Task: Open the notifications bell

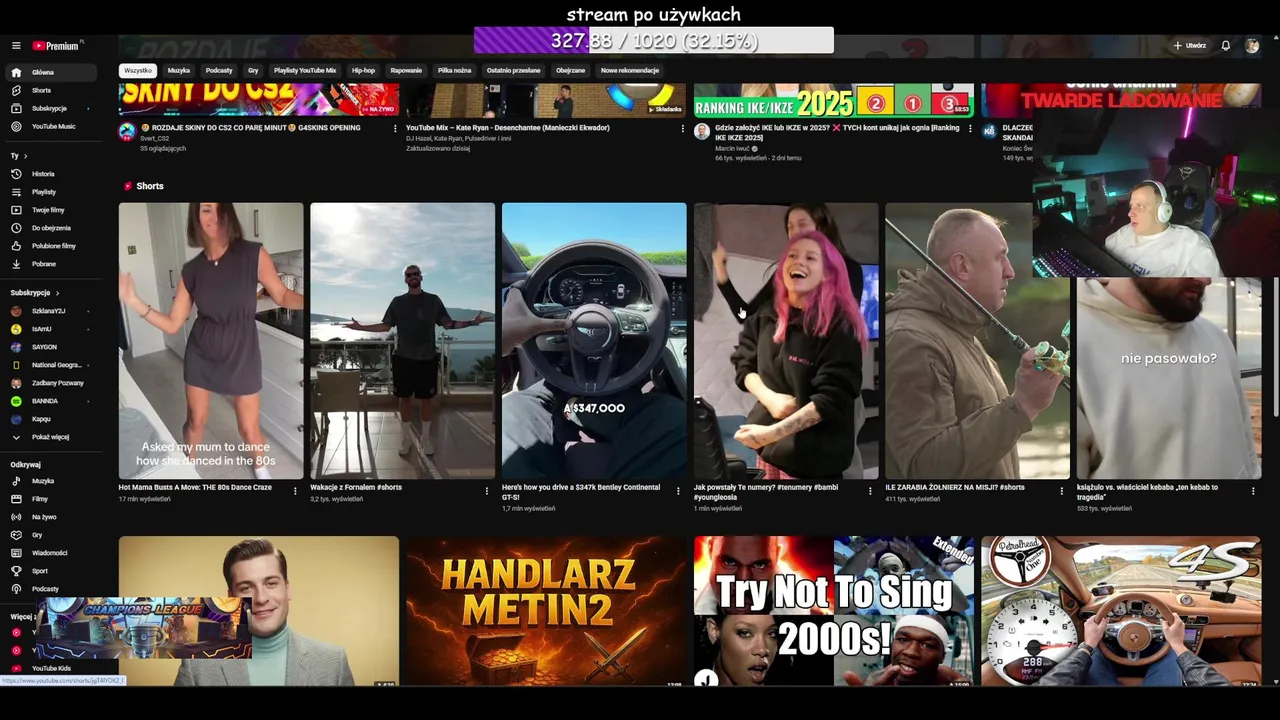Action: (x=1225, y=46)
